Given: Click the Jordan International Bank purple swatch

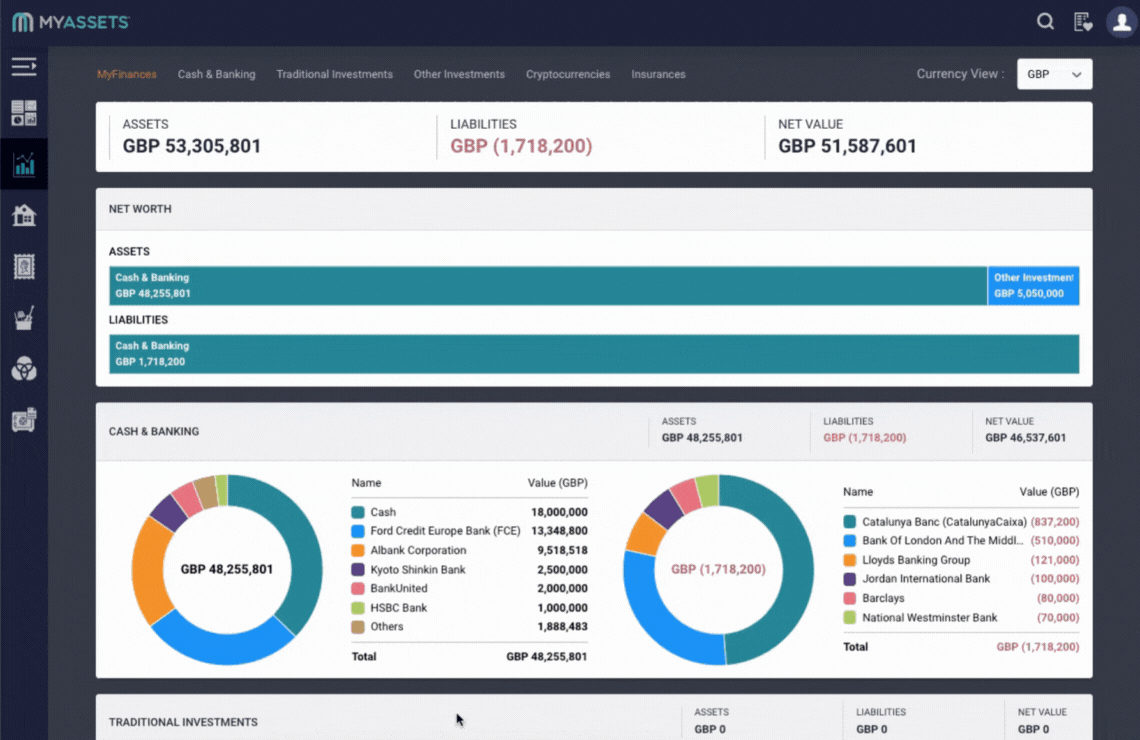Looking at the screenshot, I should [x=849, y=579].
